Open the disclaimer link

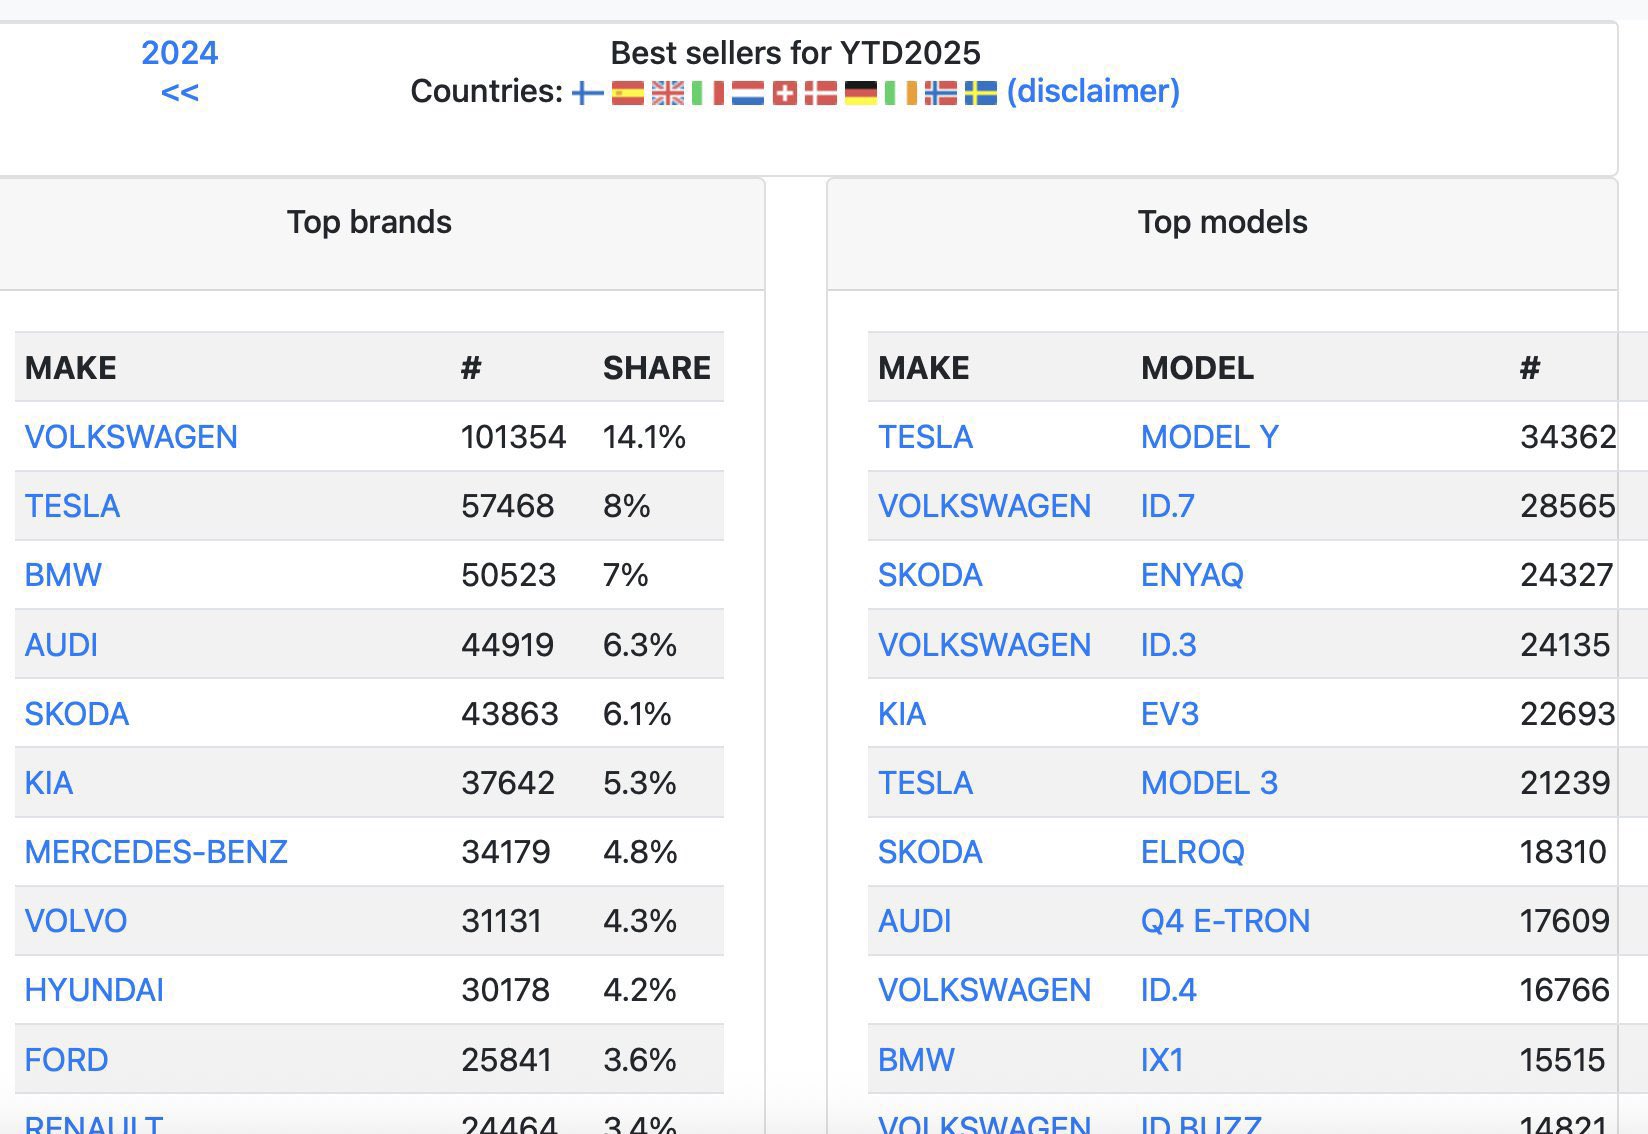click(1093, 91)
